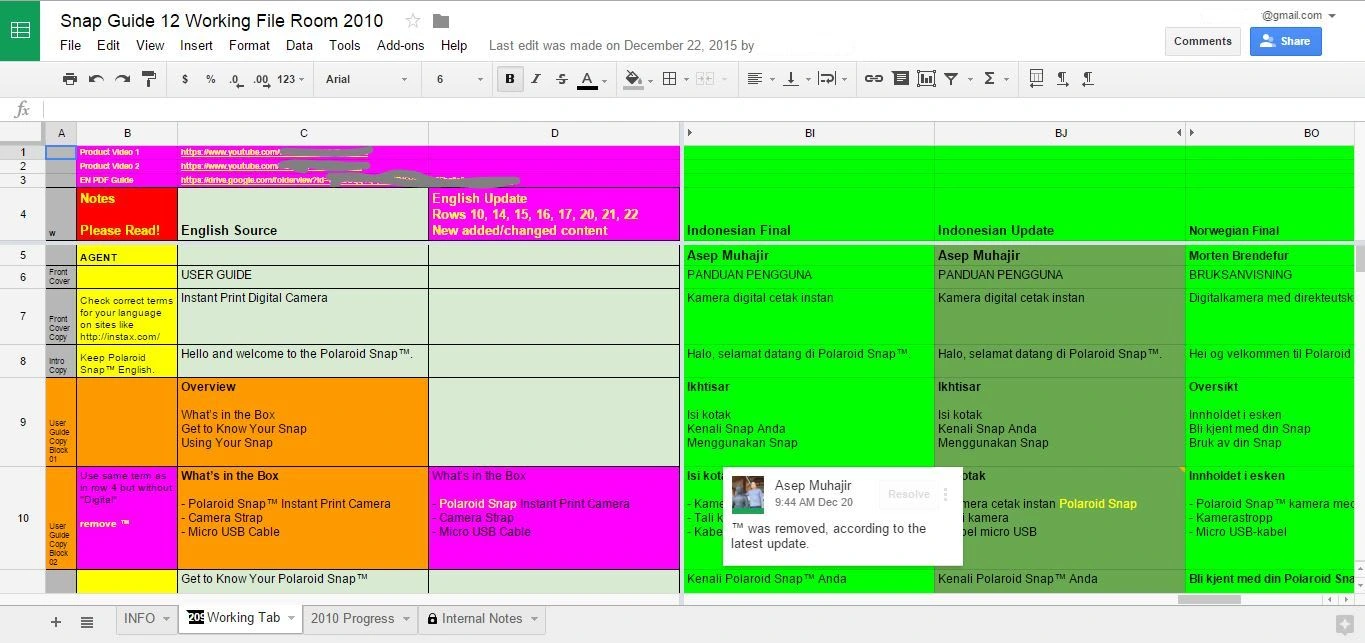1365x643 pixels.
Task: Open the Help menu
Action: coord(454,45)
